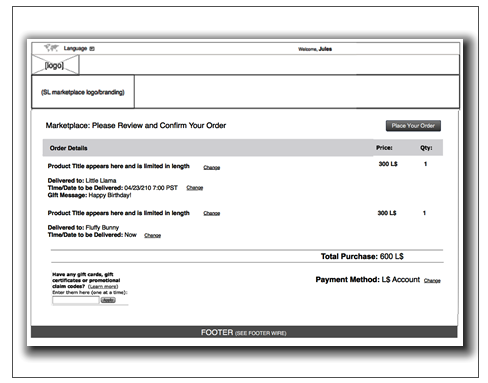The width and height of the screenshot is (488, 383).
Task: Click the Delivered to: Little Llama text
Action: click(82, 181)
